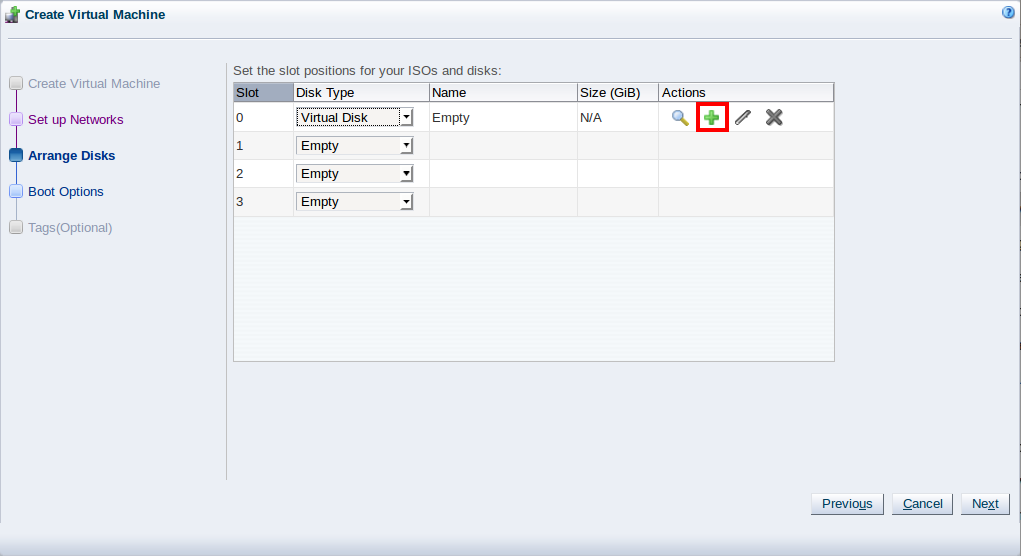Click the Name column header
1021x556 pixels.
point(503,92)
